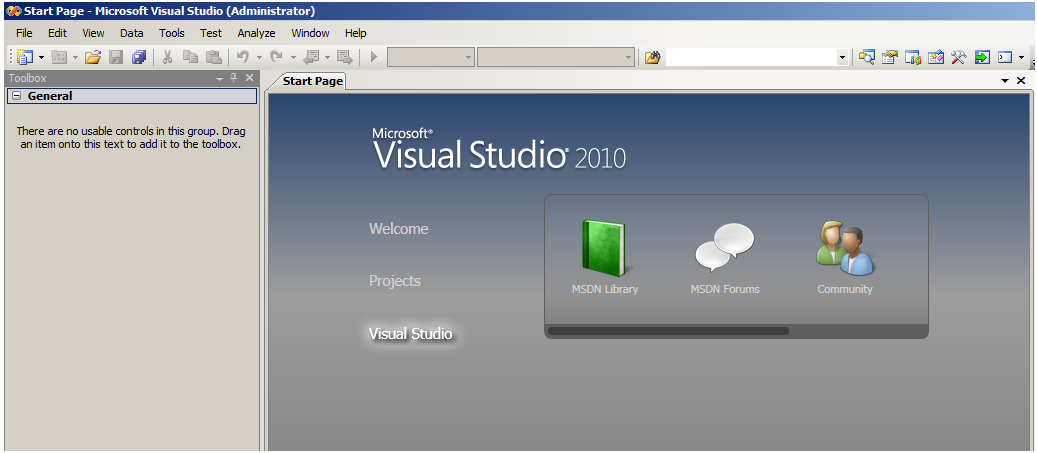Open the Find combo box dropdown arrow
The image size is (1037, 453).
coord(842,58)
